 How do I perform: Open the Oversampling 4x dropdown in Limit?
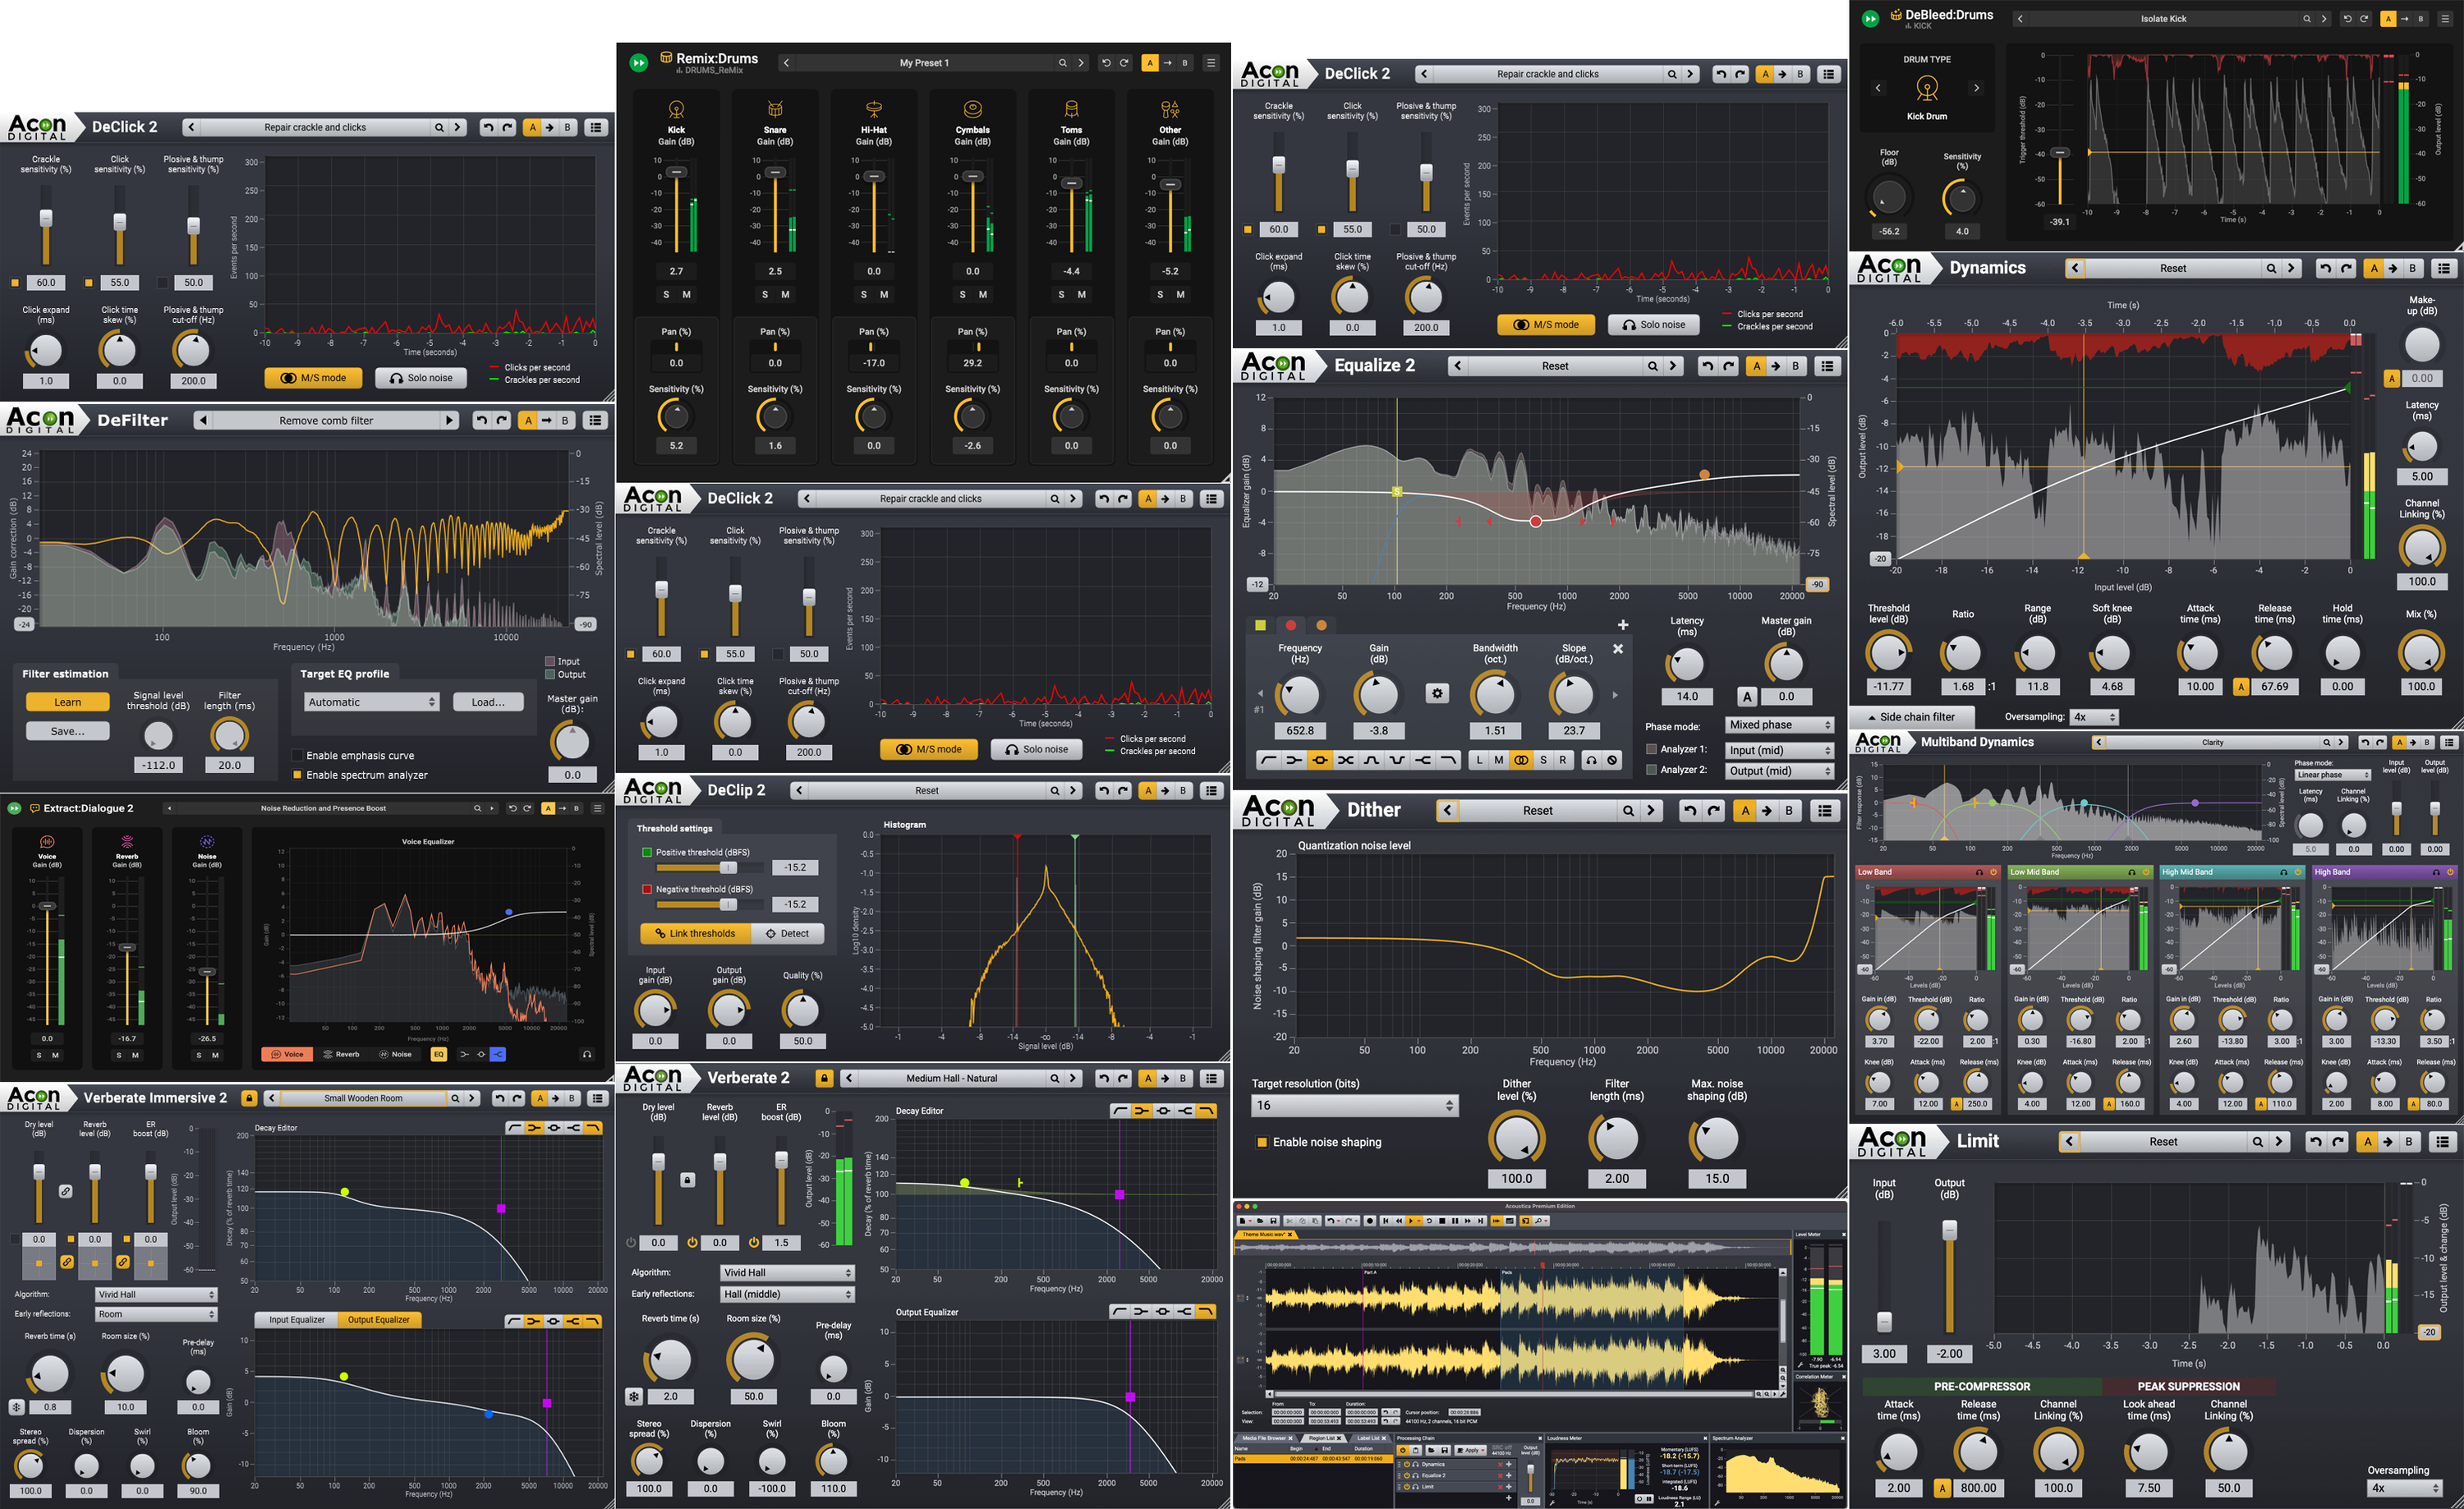click(2404, 1488)
